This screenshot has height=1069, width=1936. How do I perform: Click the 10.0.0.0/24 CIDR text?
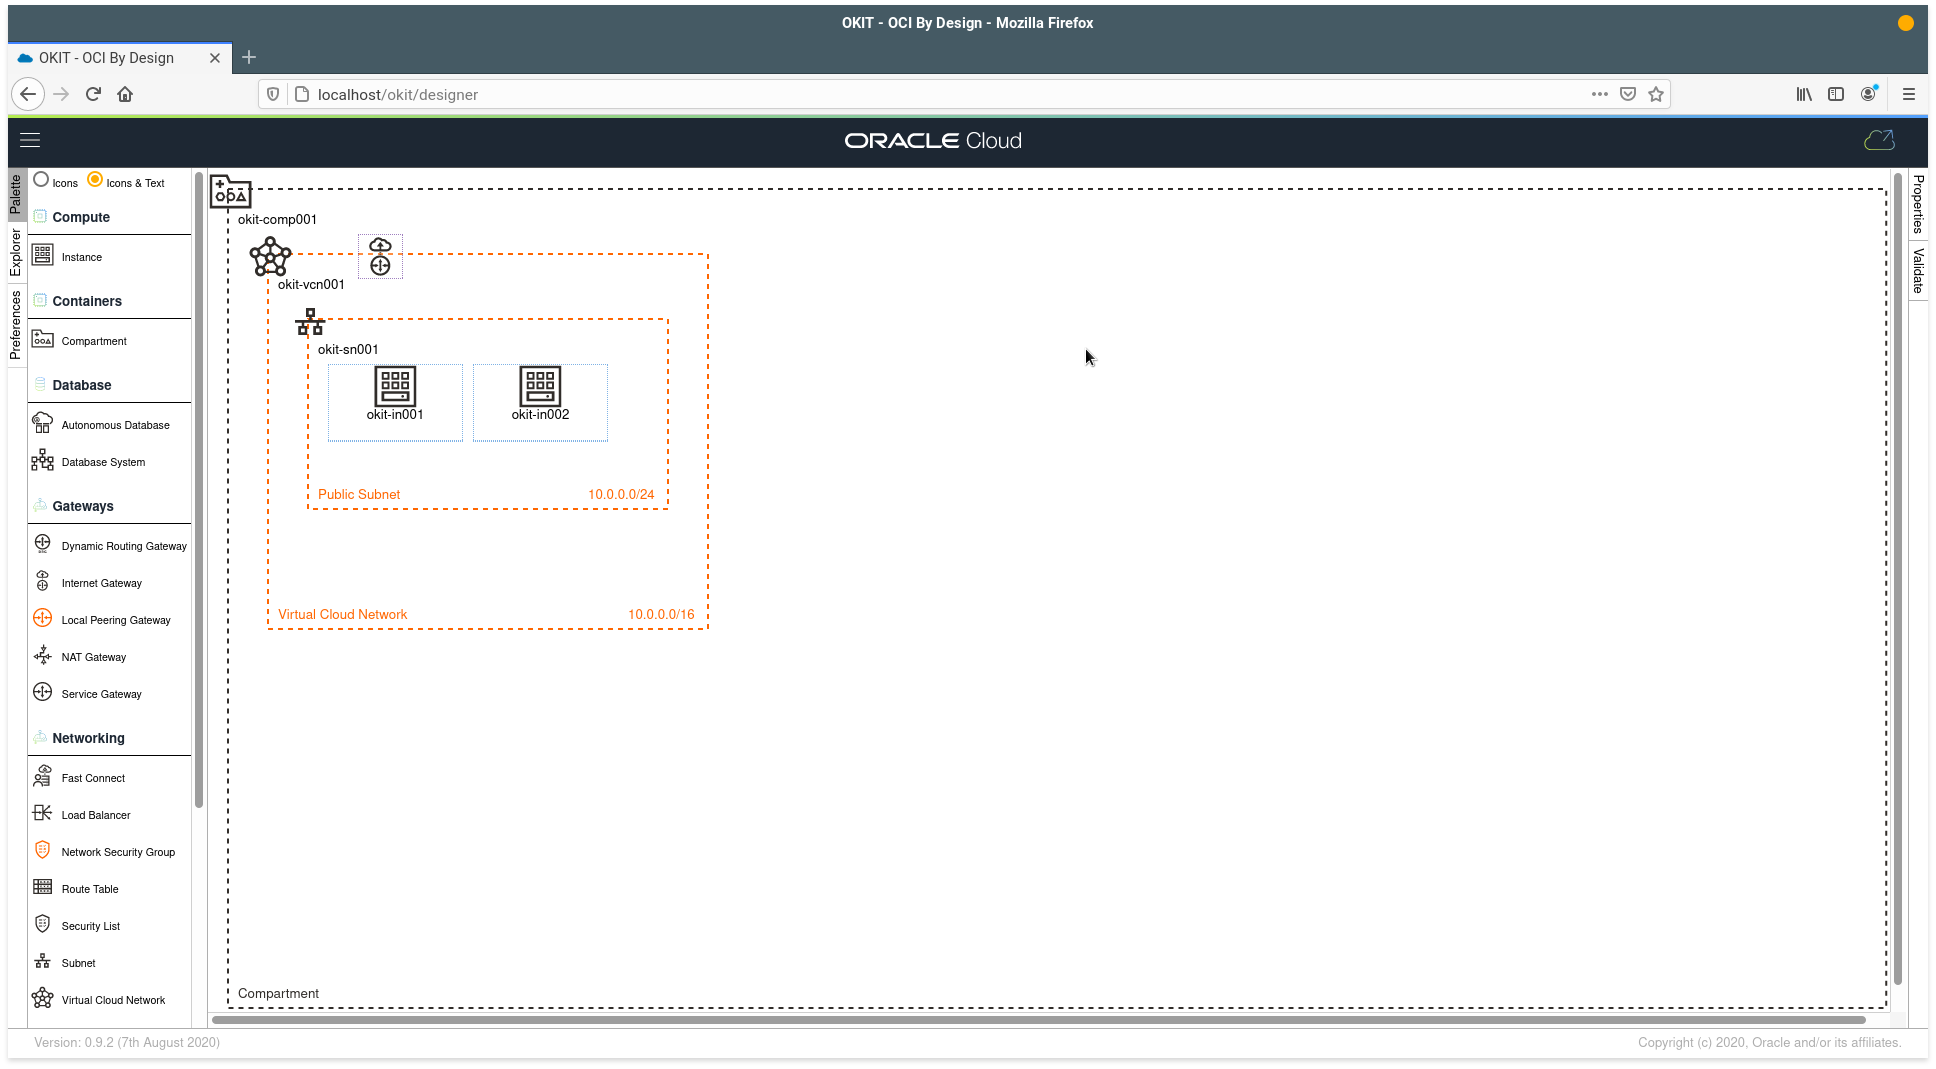(621, 494)
